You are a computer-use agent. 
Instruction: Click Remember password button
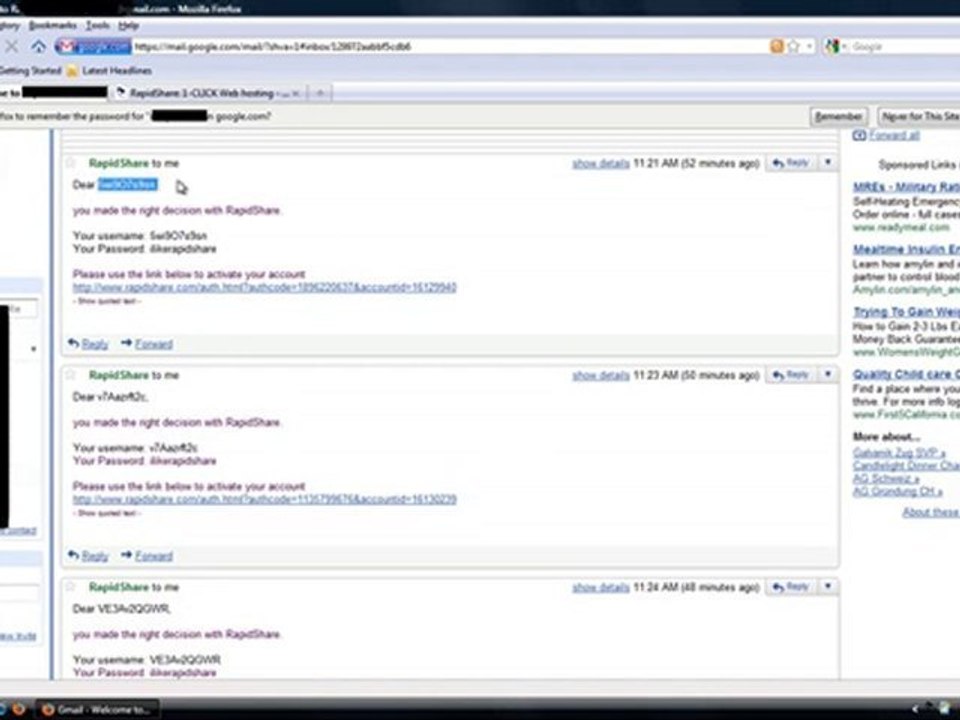pos(838,116)
